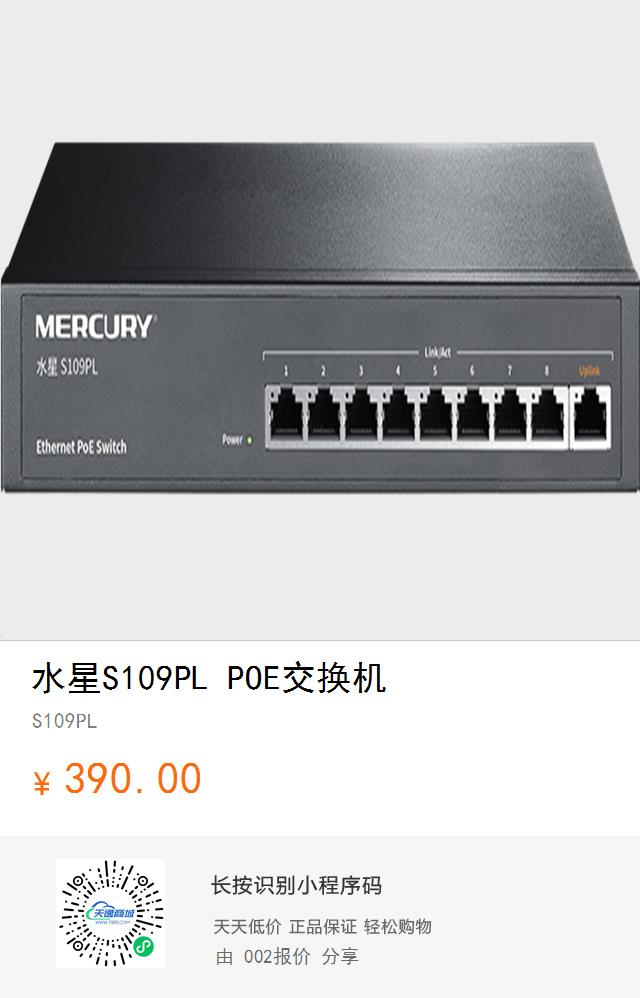This screenshot has height=998, width=640.
Task: Click the product title 水星S109PL POE交换机
Action: pyautogui.click(x=209, y=678)
